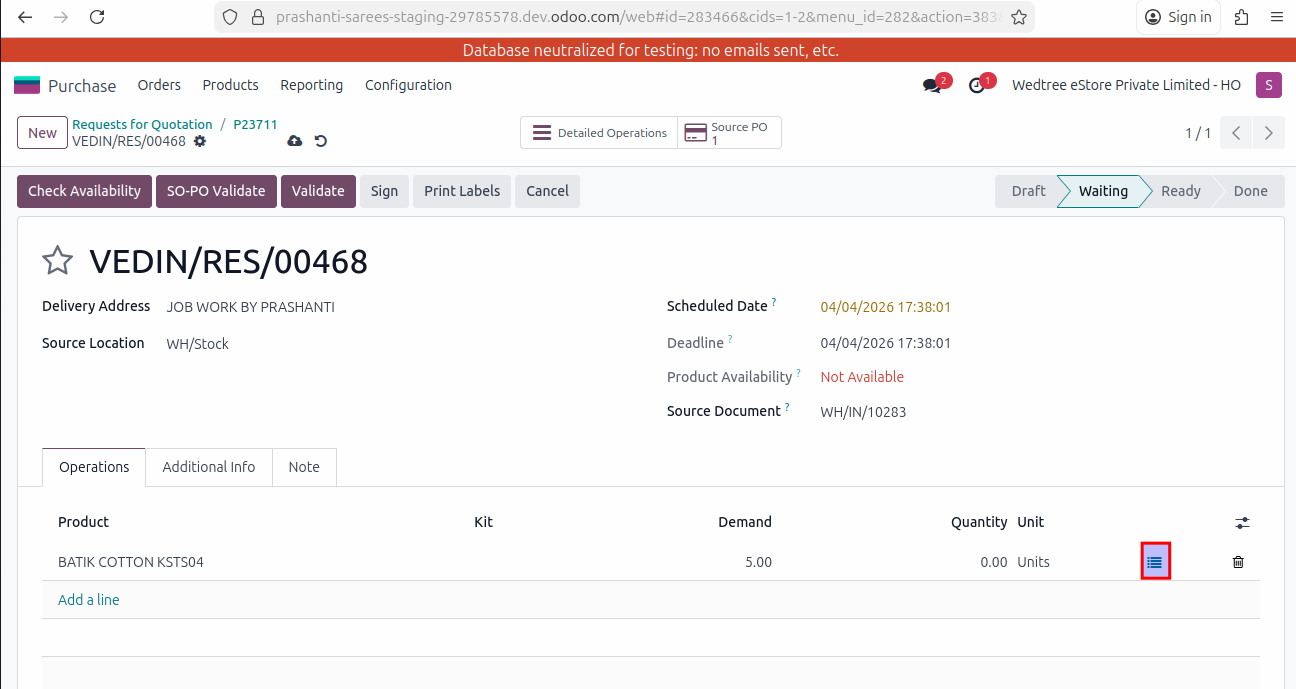Viewport: 1296px width, 689px height.
Task: Open the Products menu
Action: tap(230, 85)
